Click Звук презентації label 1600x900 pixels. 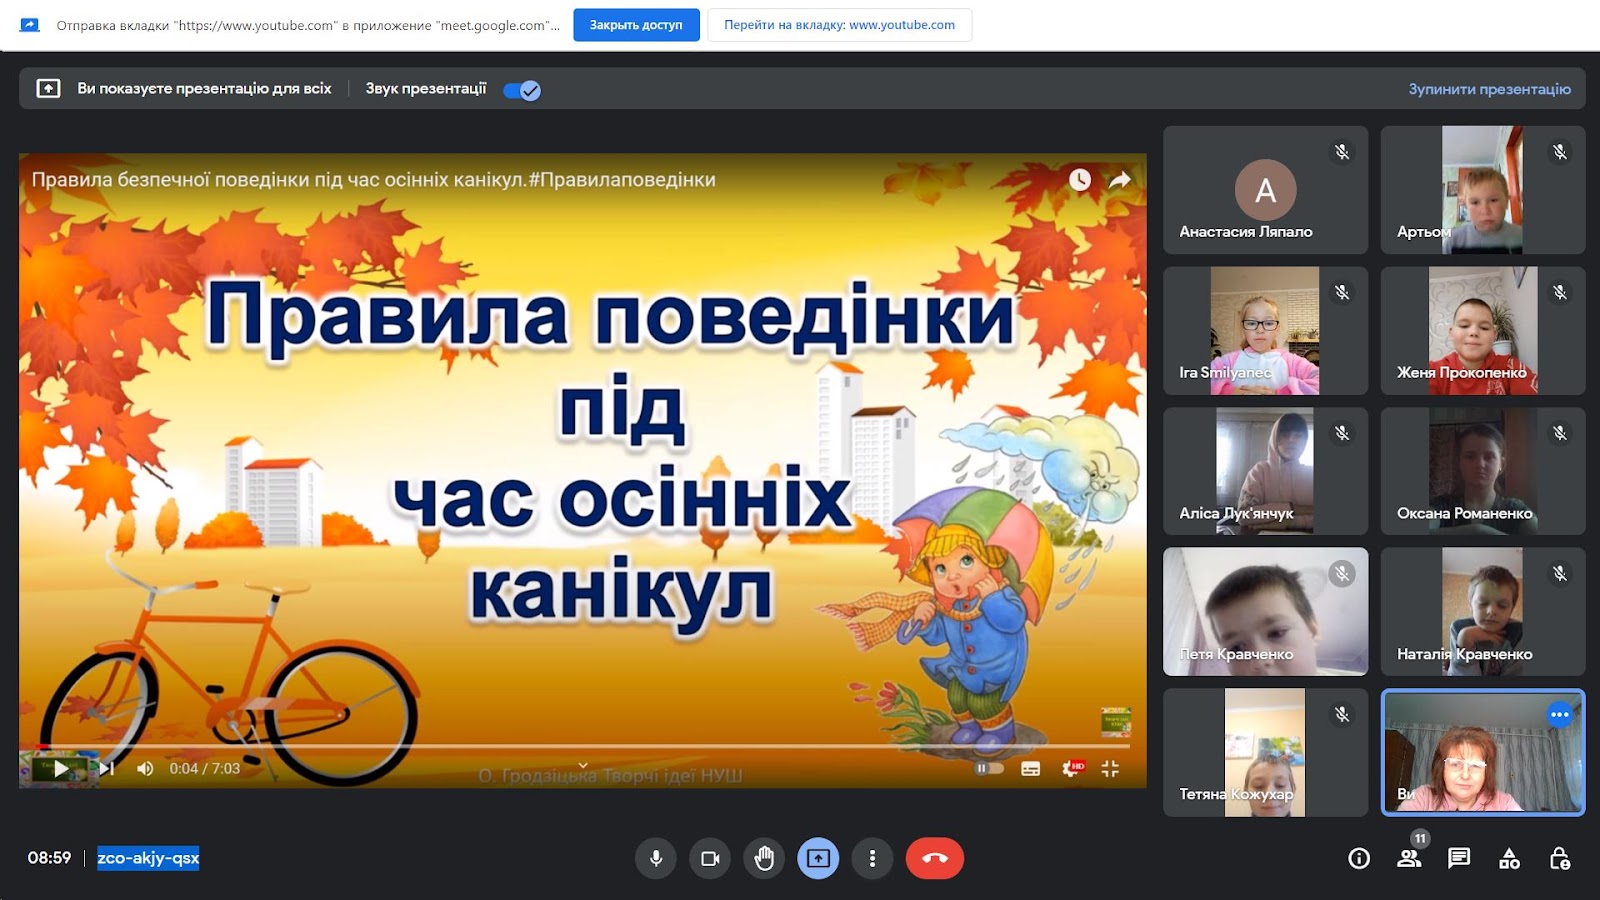pos(426,88)
